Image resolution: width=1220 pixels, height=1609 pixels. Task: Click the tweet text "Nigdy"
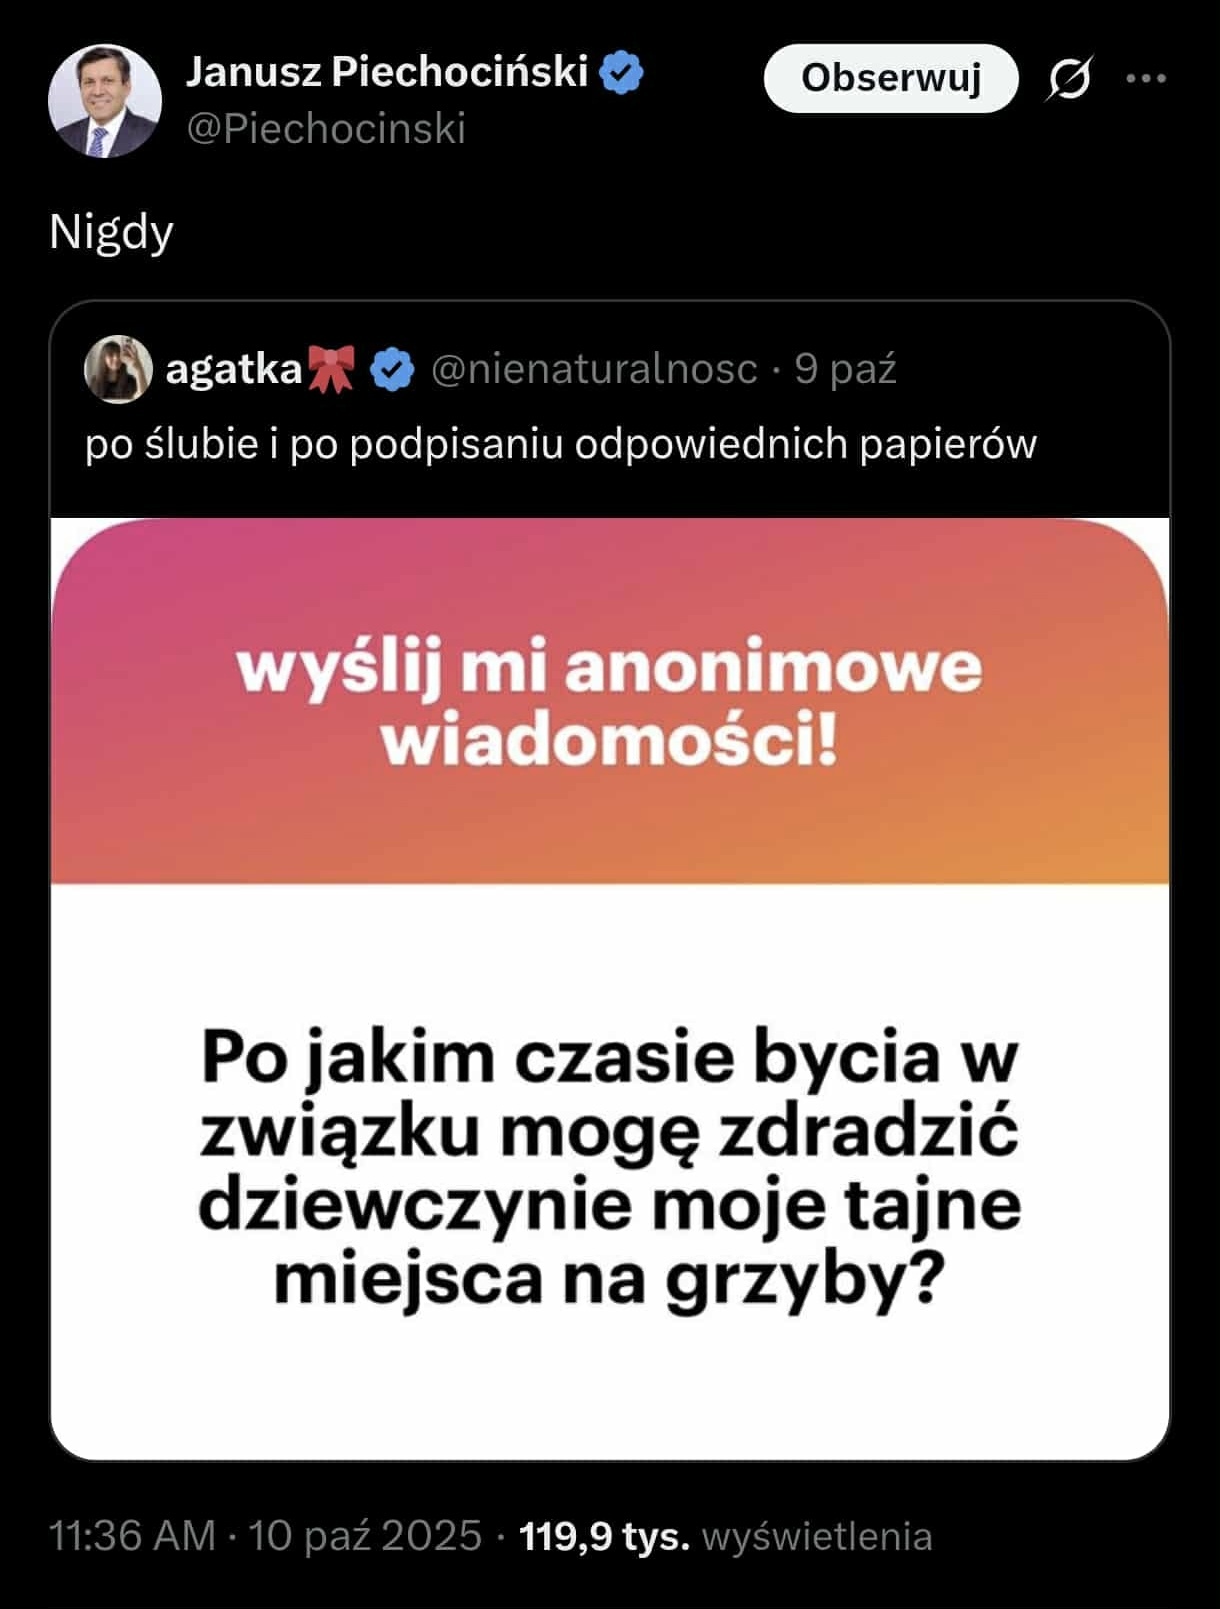(x=111, y=232)
